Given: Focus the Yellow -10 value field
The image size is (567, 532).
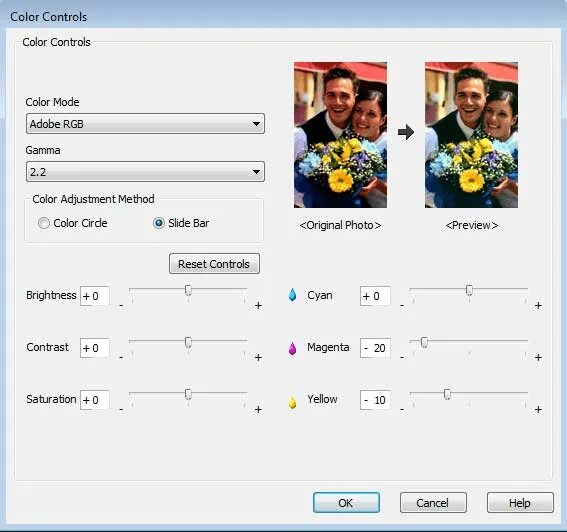Looking at the screenshot, I should tap(375, 400).
